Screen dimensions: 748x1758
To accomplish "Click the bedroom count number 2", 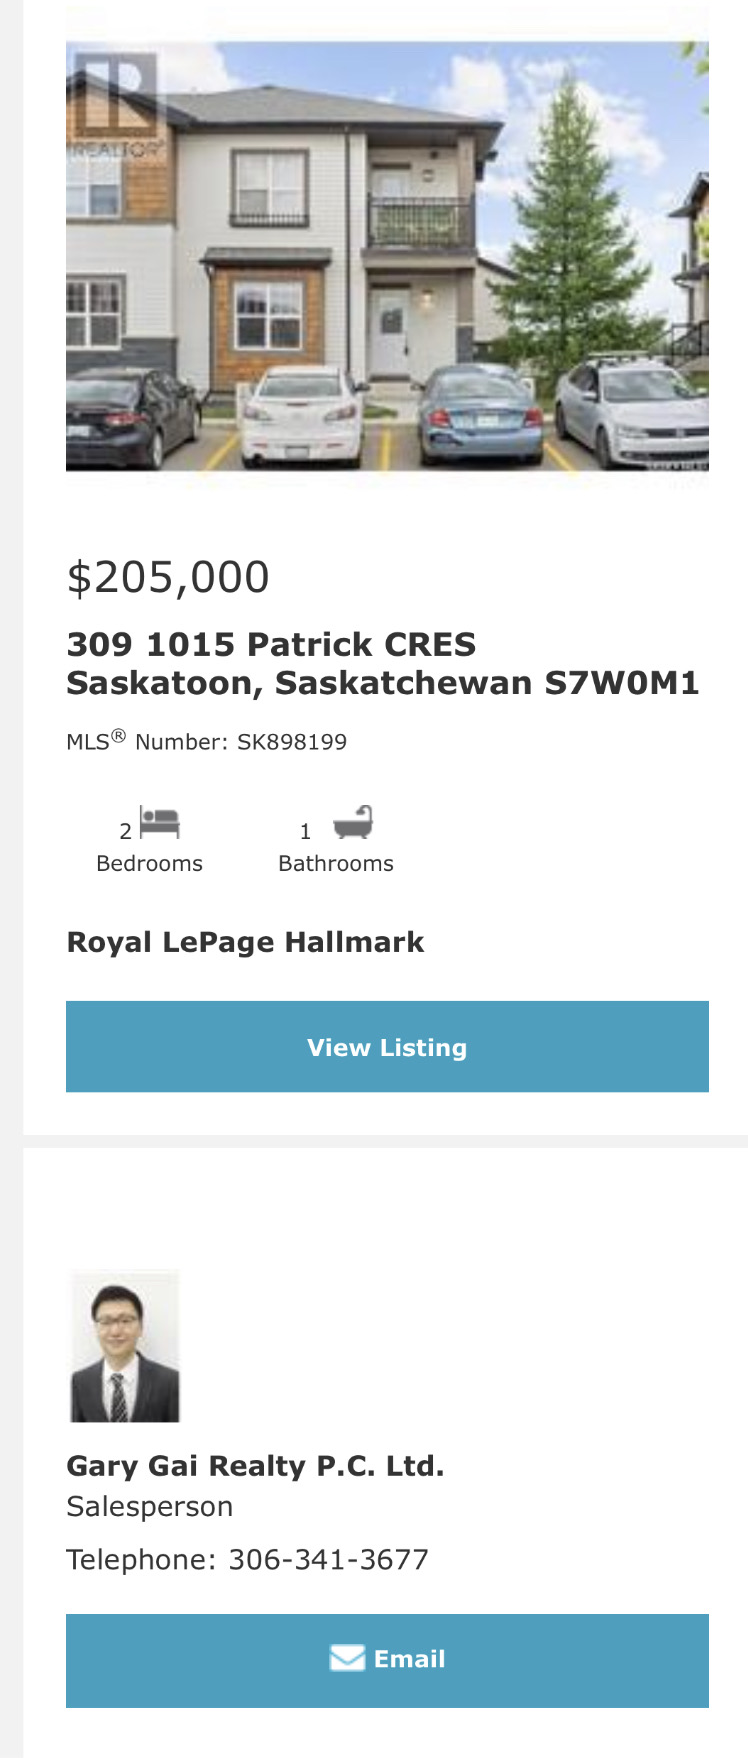I will 125,831.
